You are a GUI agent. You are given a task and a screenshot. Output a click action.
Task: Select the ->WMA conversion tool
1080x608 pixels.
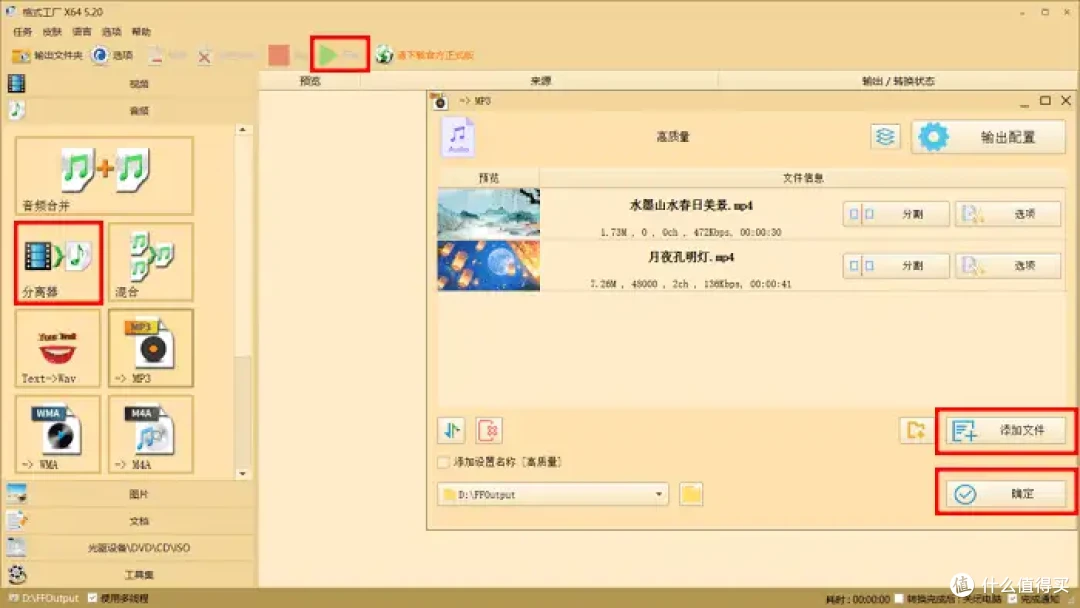click(x=58, y=434)
